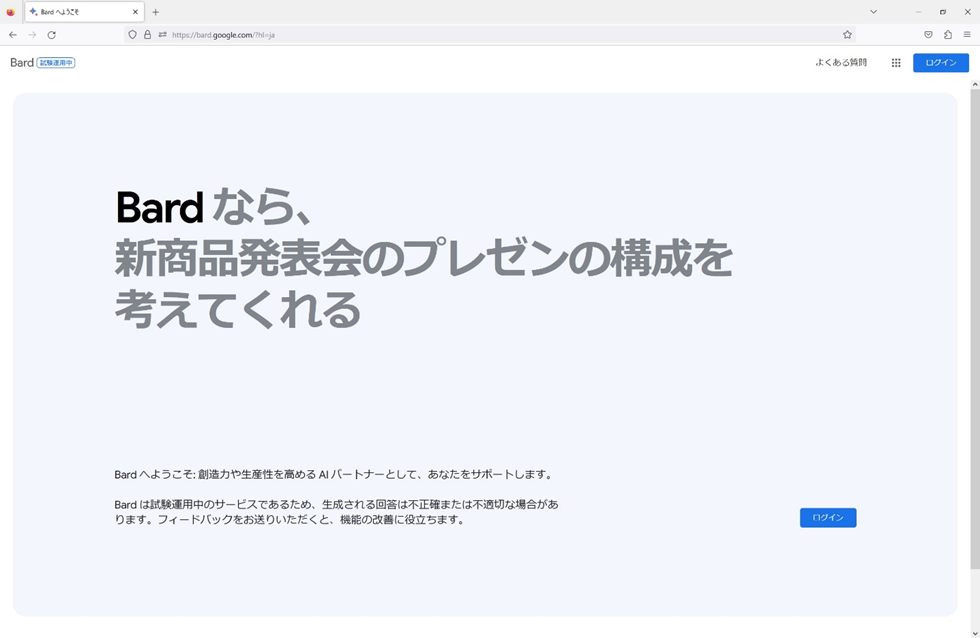Minimize the Firefox window
This screenshot has width=980, height=638.
(918, 12)
